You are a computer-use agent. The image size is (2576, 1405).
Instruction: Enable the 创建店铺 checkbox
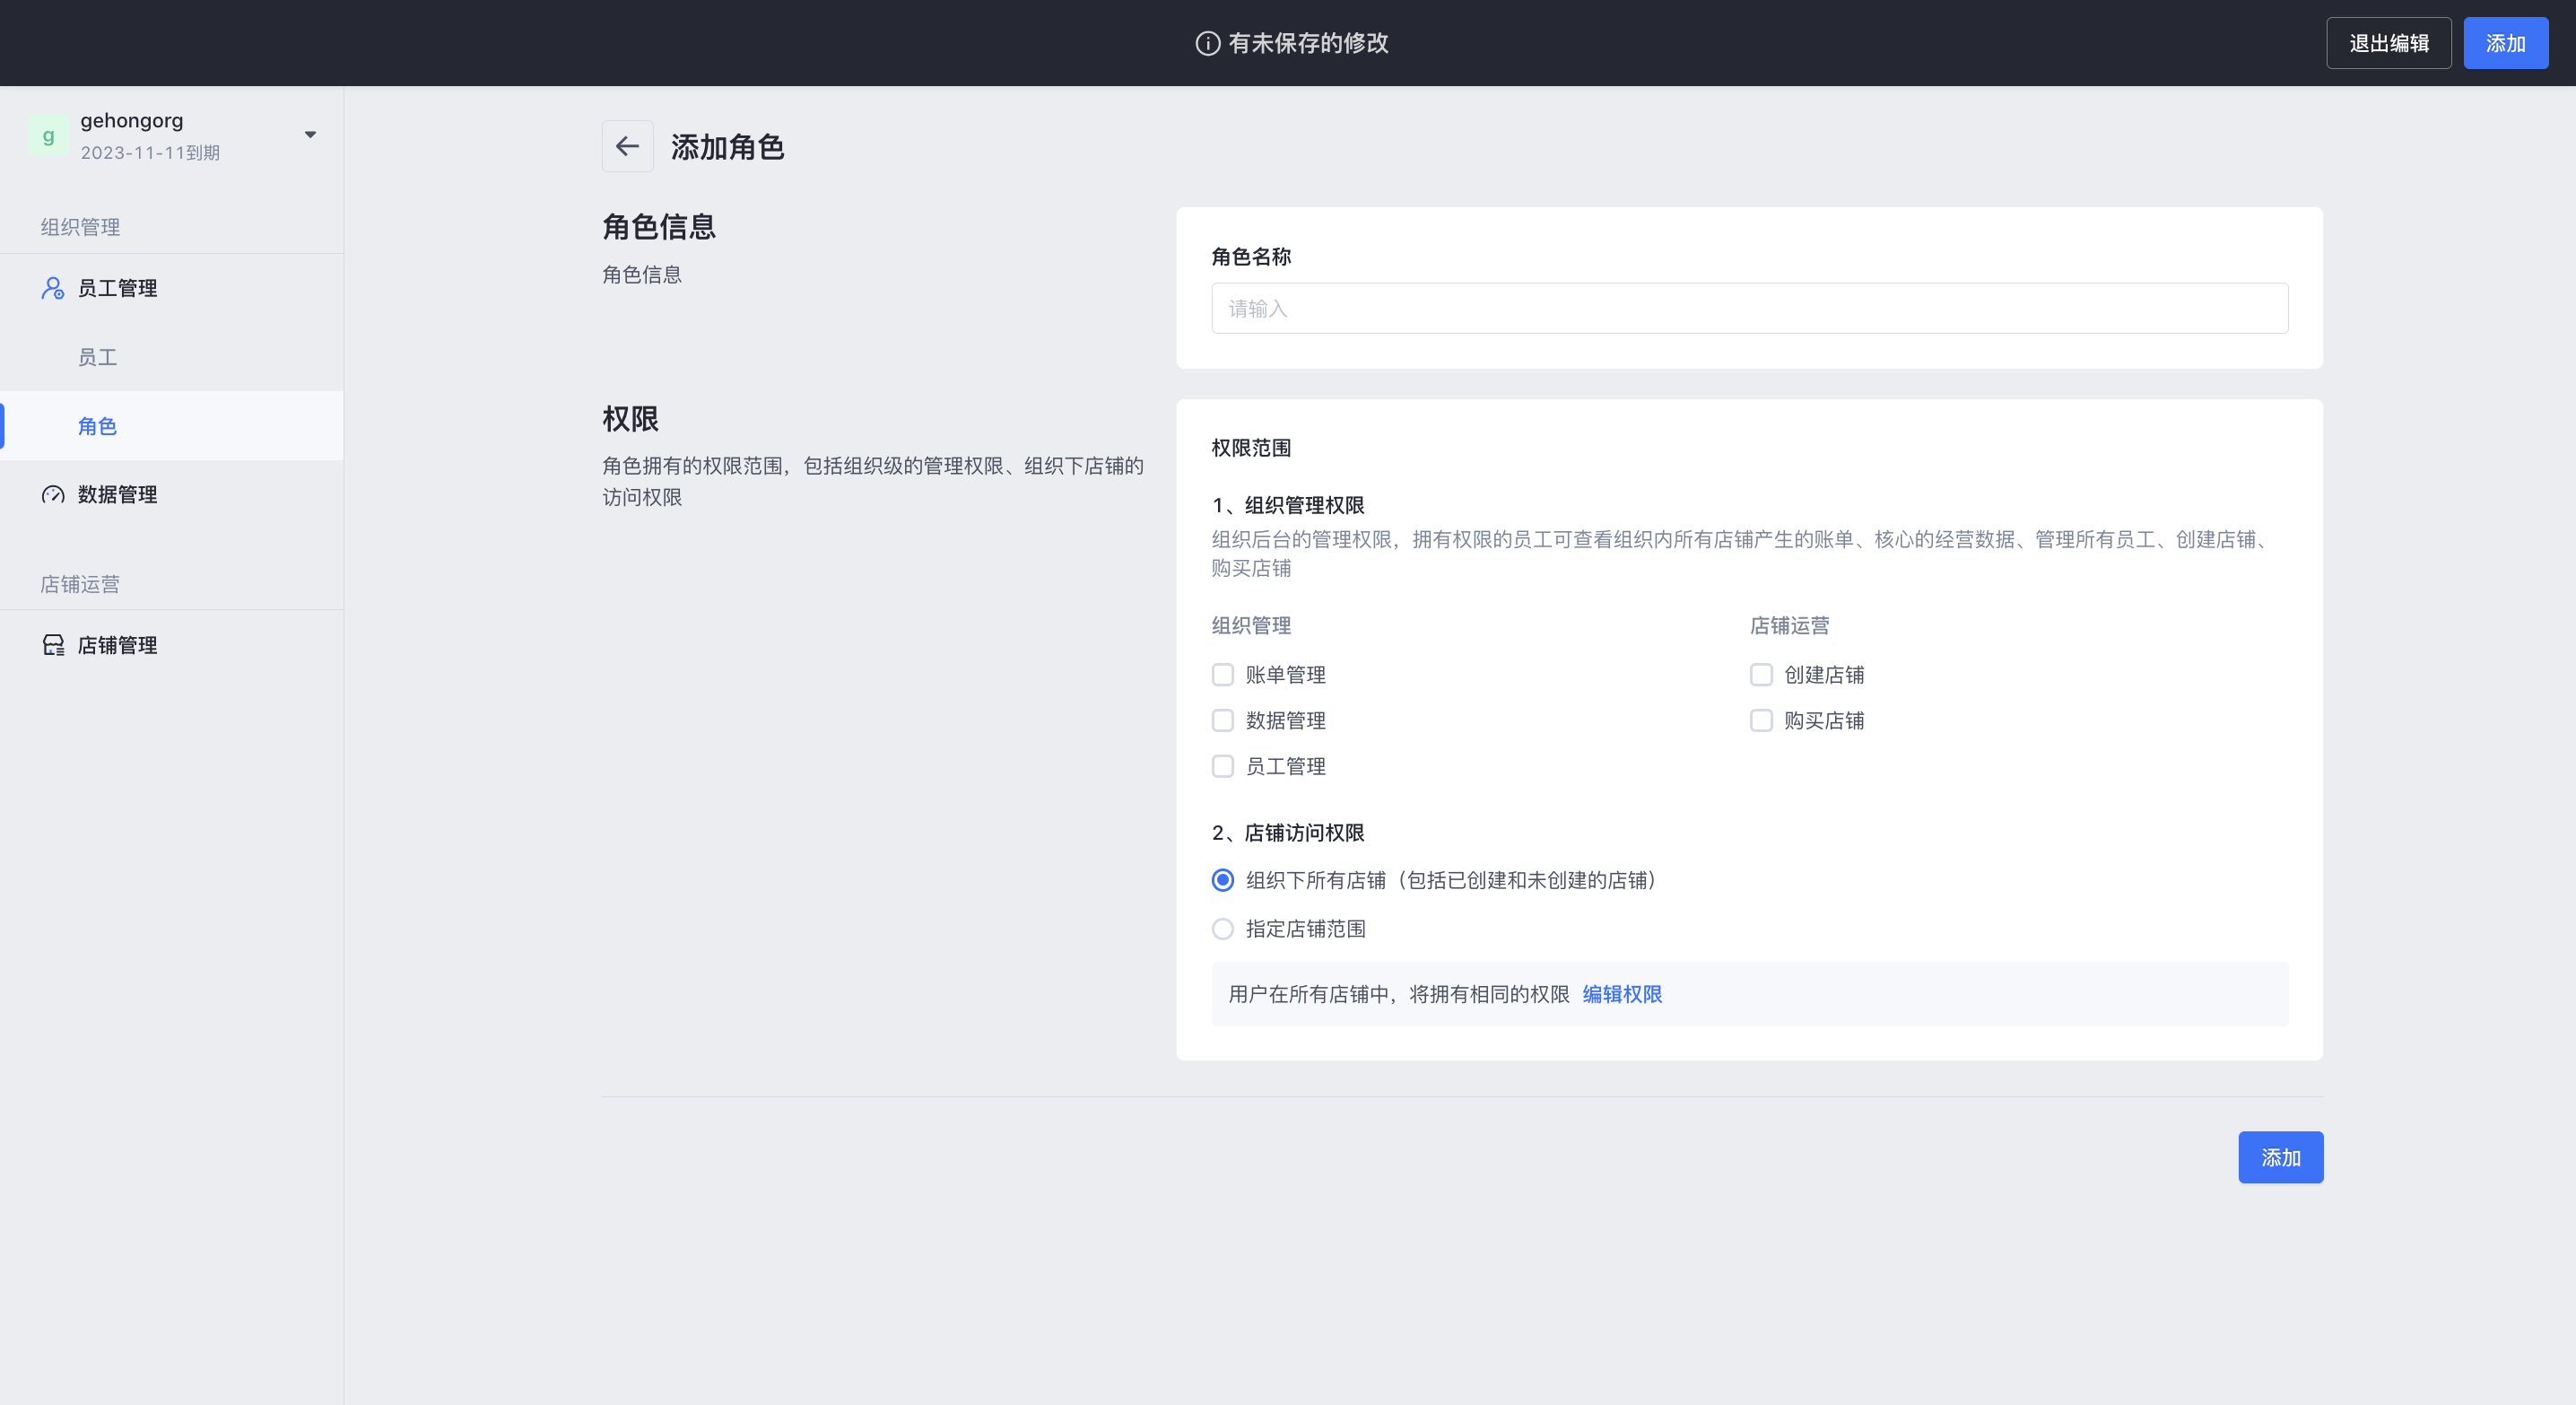point(1760,675)
